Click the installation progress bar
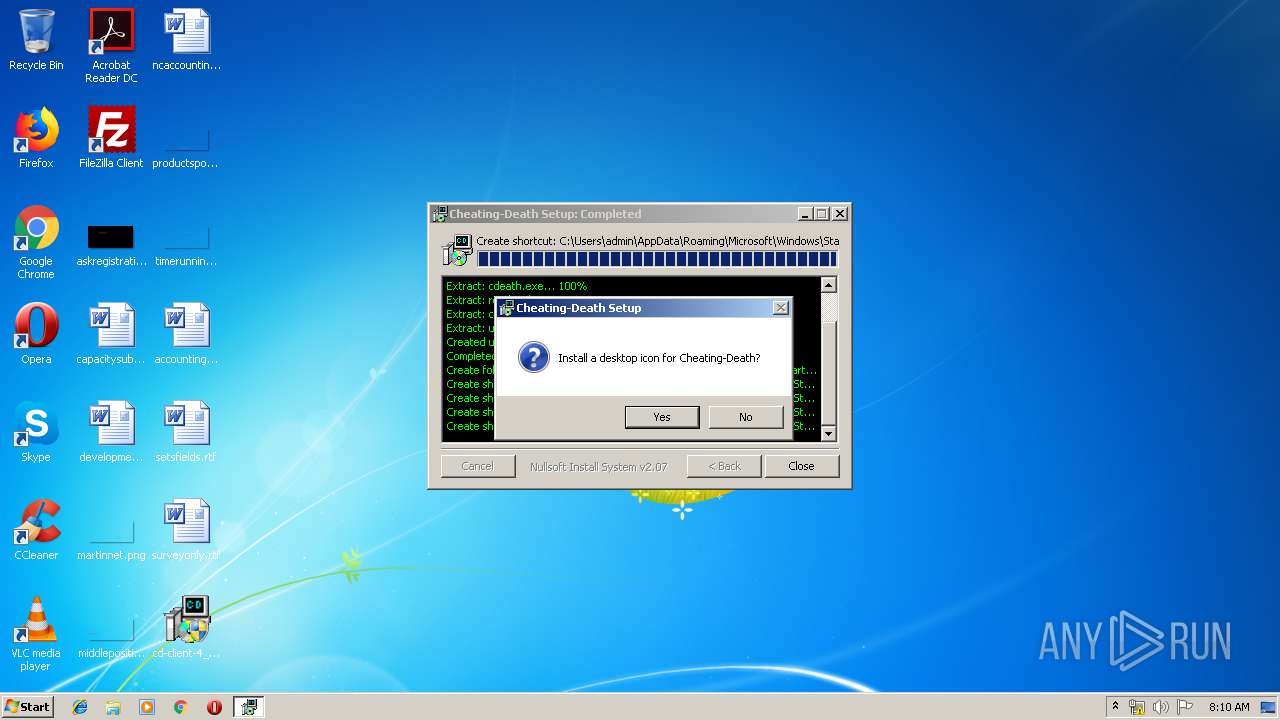 657,259
